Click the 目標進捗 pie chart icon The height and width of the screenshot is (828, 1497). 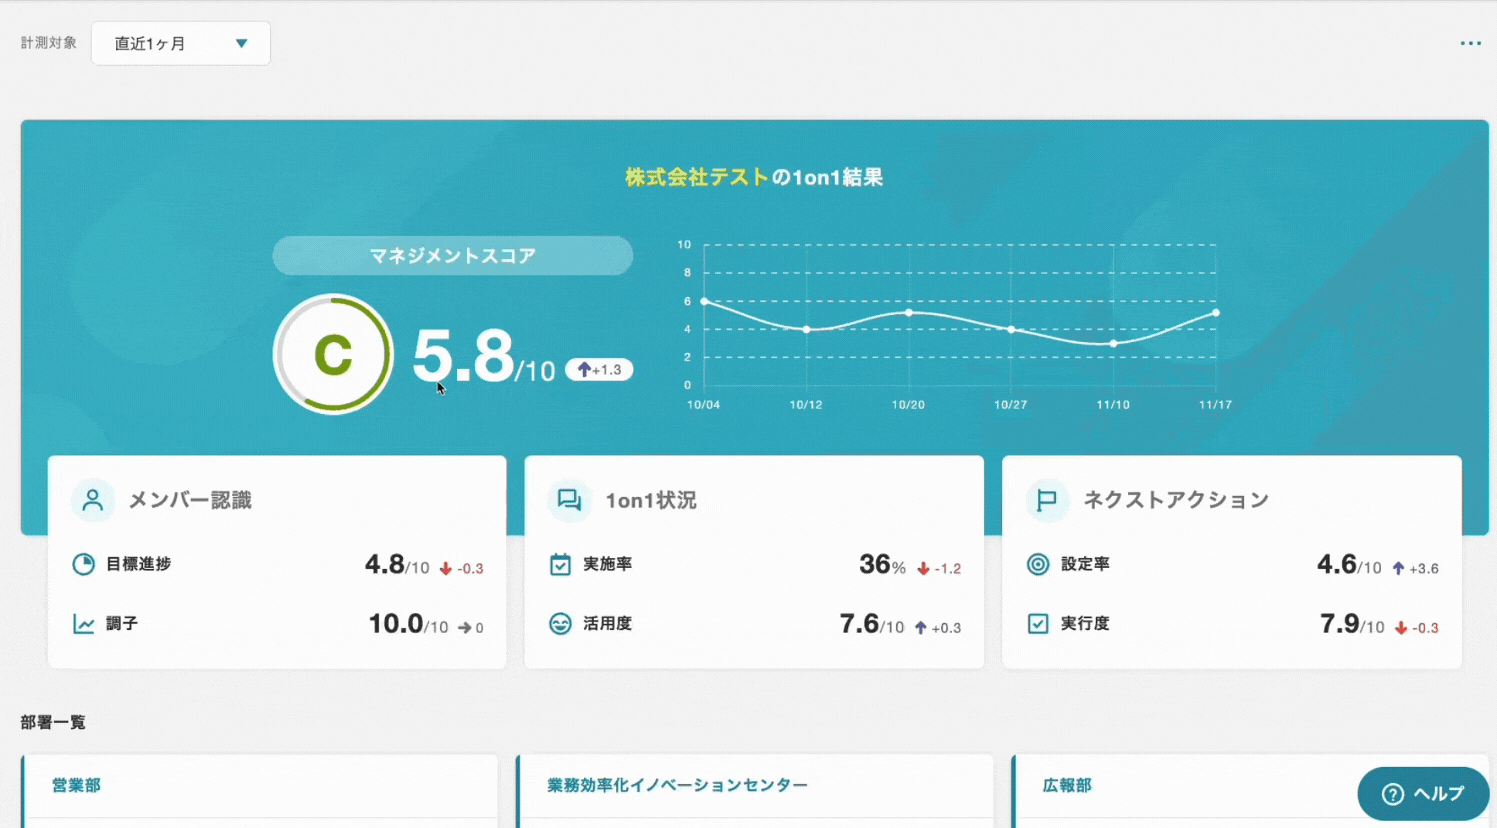click(84, 564)
